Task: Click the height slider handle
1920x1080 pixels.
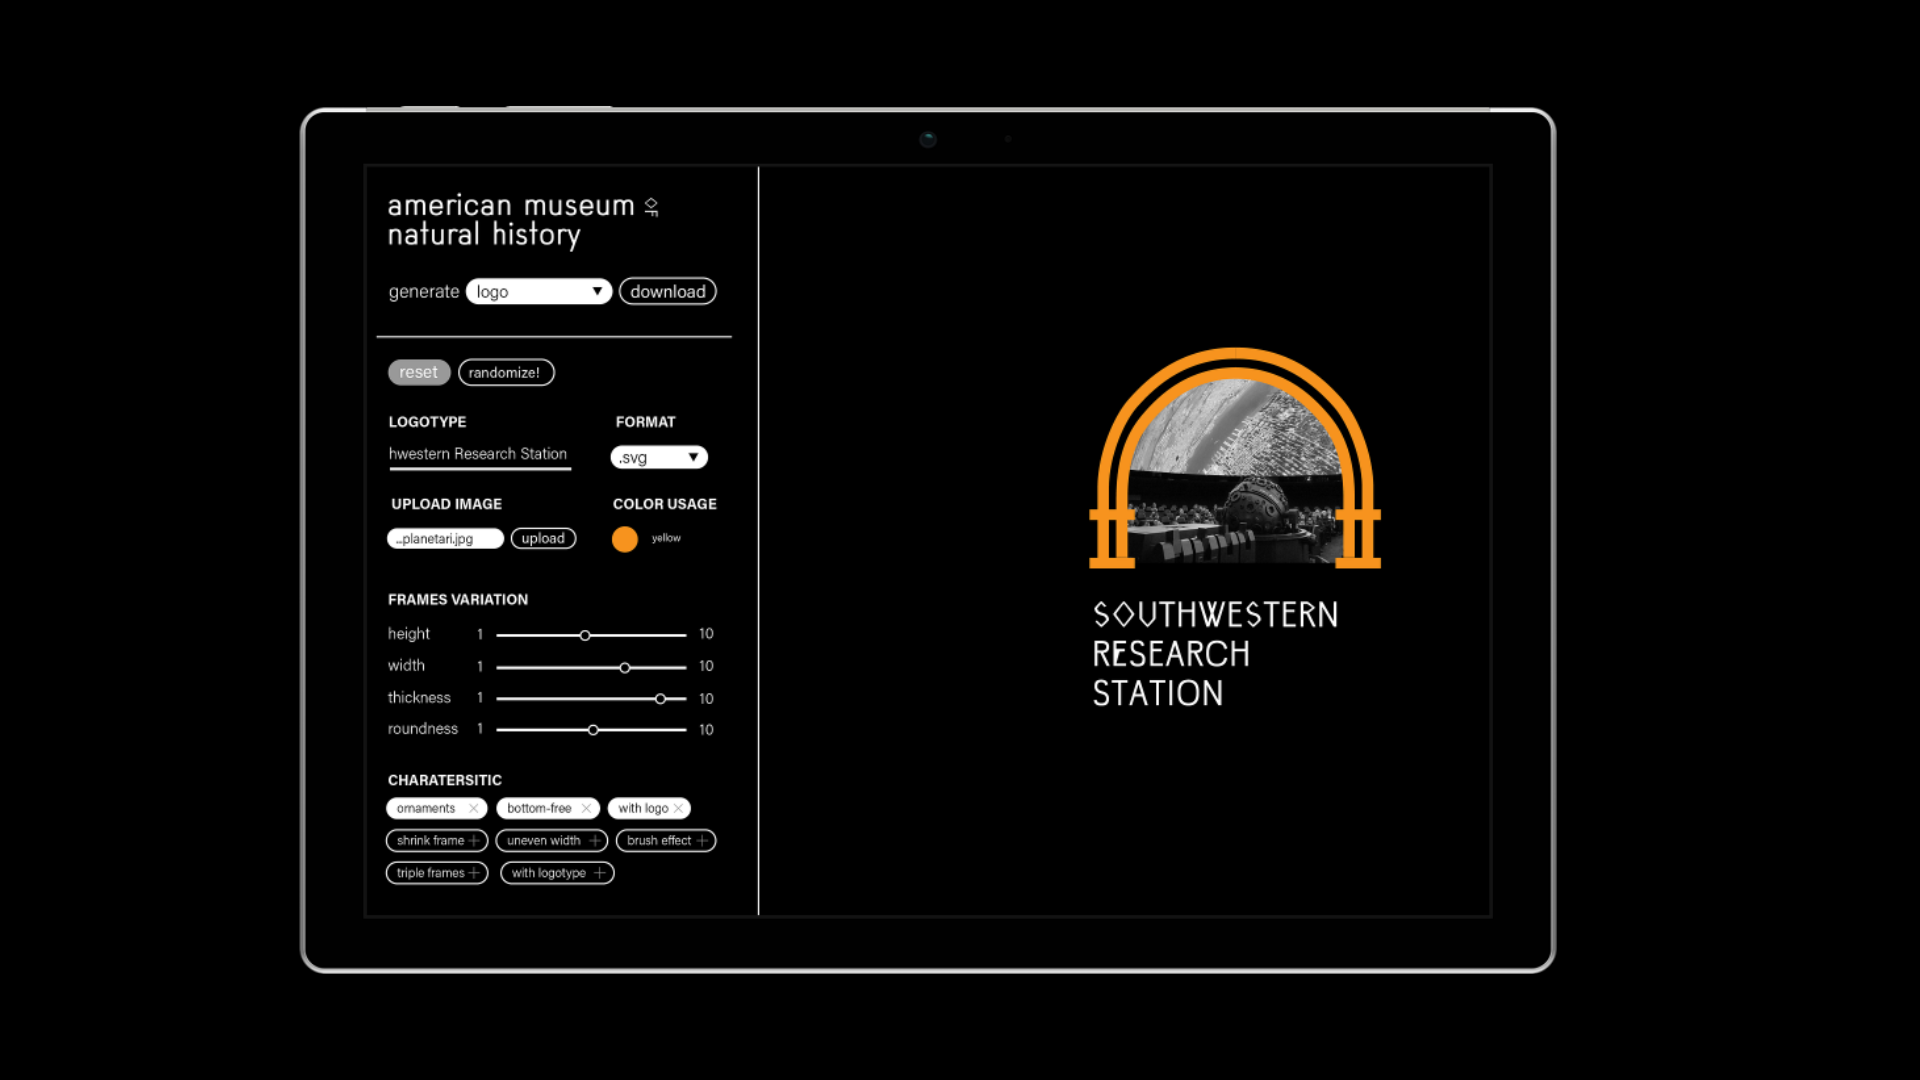Action: coord(585,635)
